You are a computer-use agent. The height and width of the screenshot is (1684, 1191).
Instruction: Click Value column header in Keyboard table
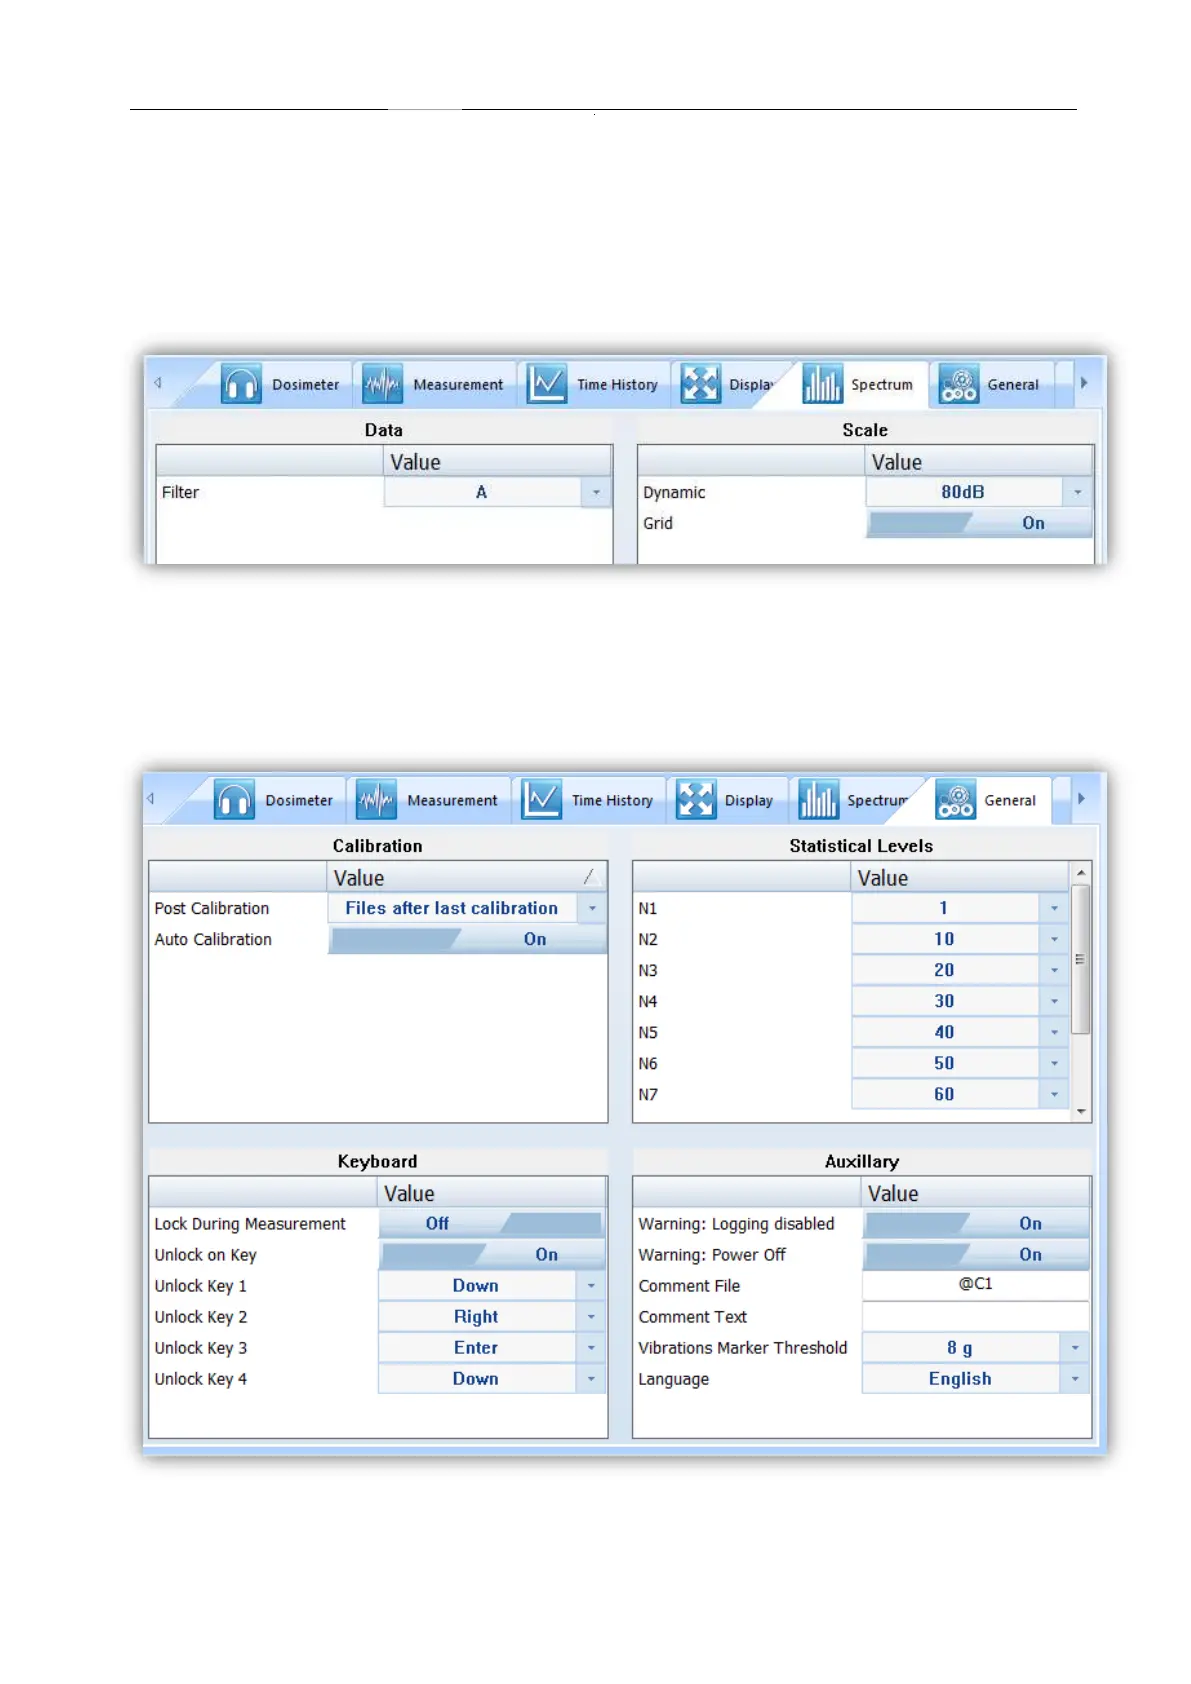tap(491, 1193)
